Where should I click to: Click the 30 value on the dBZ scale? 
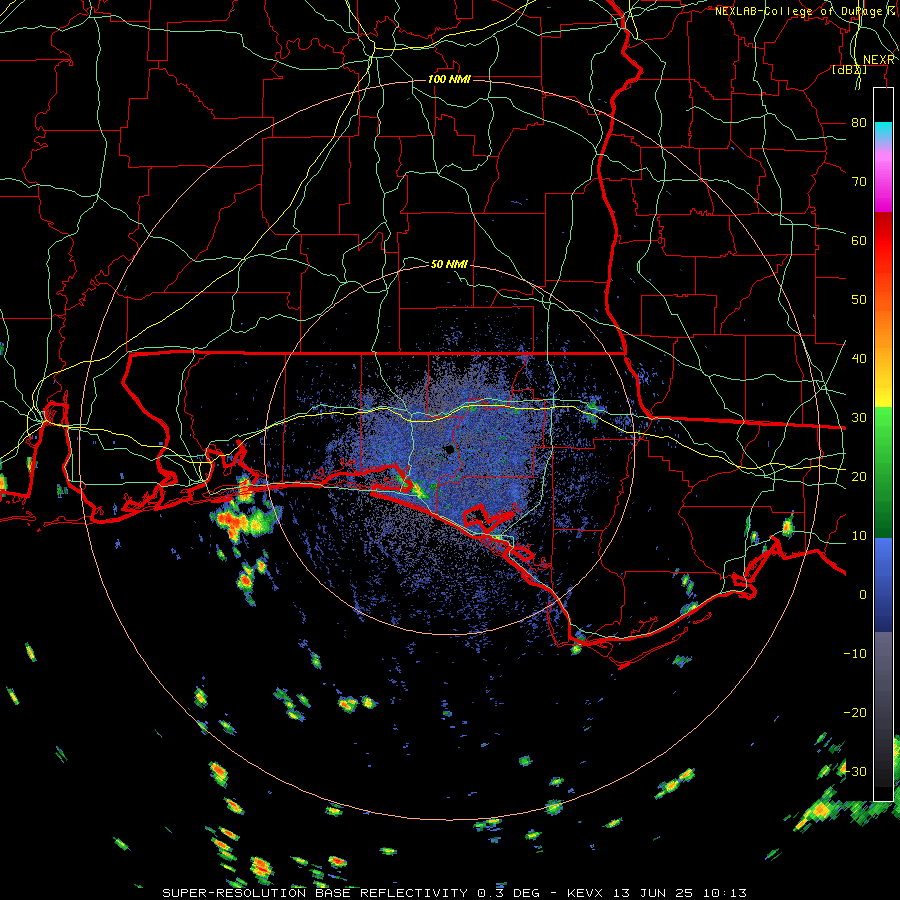(859, 418)
